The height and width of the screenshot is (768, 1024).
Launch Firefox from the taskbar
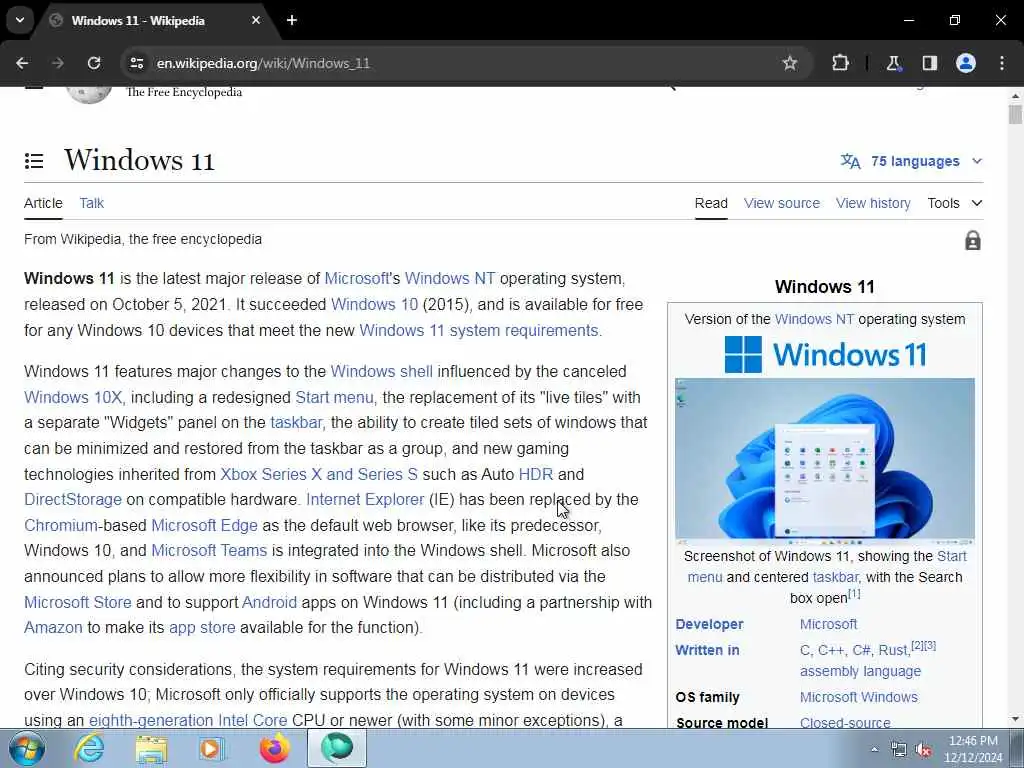coord(274,748)
